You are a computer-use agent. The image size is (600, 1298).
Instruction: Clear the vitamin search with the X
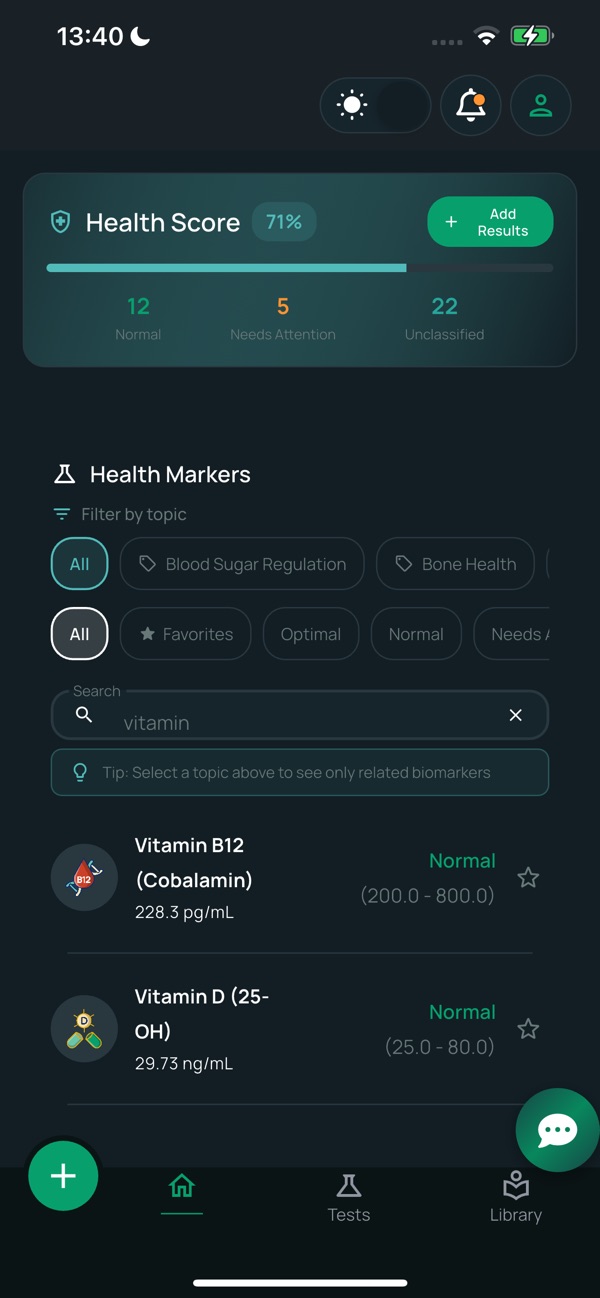point(515,715)
